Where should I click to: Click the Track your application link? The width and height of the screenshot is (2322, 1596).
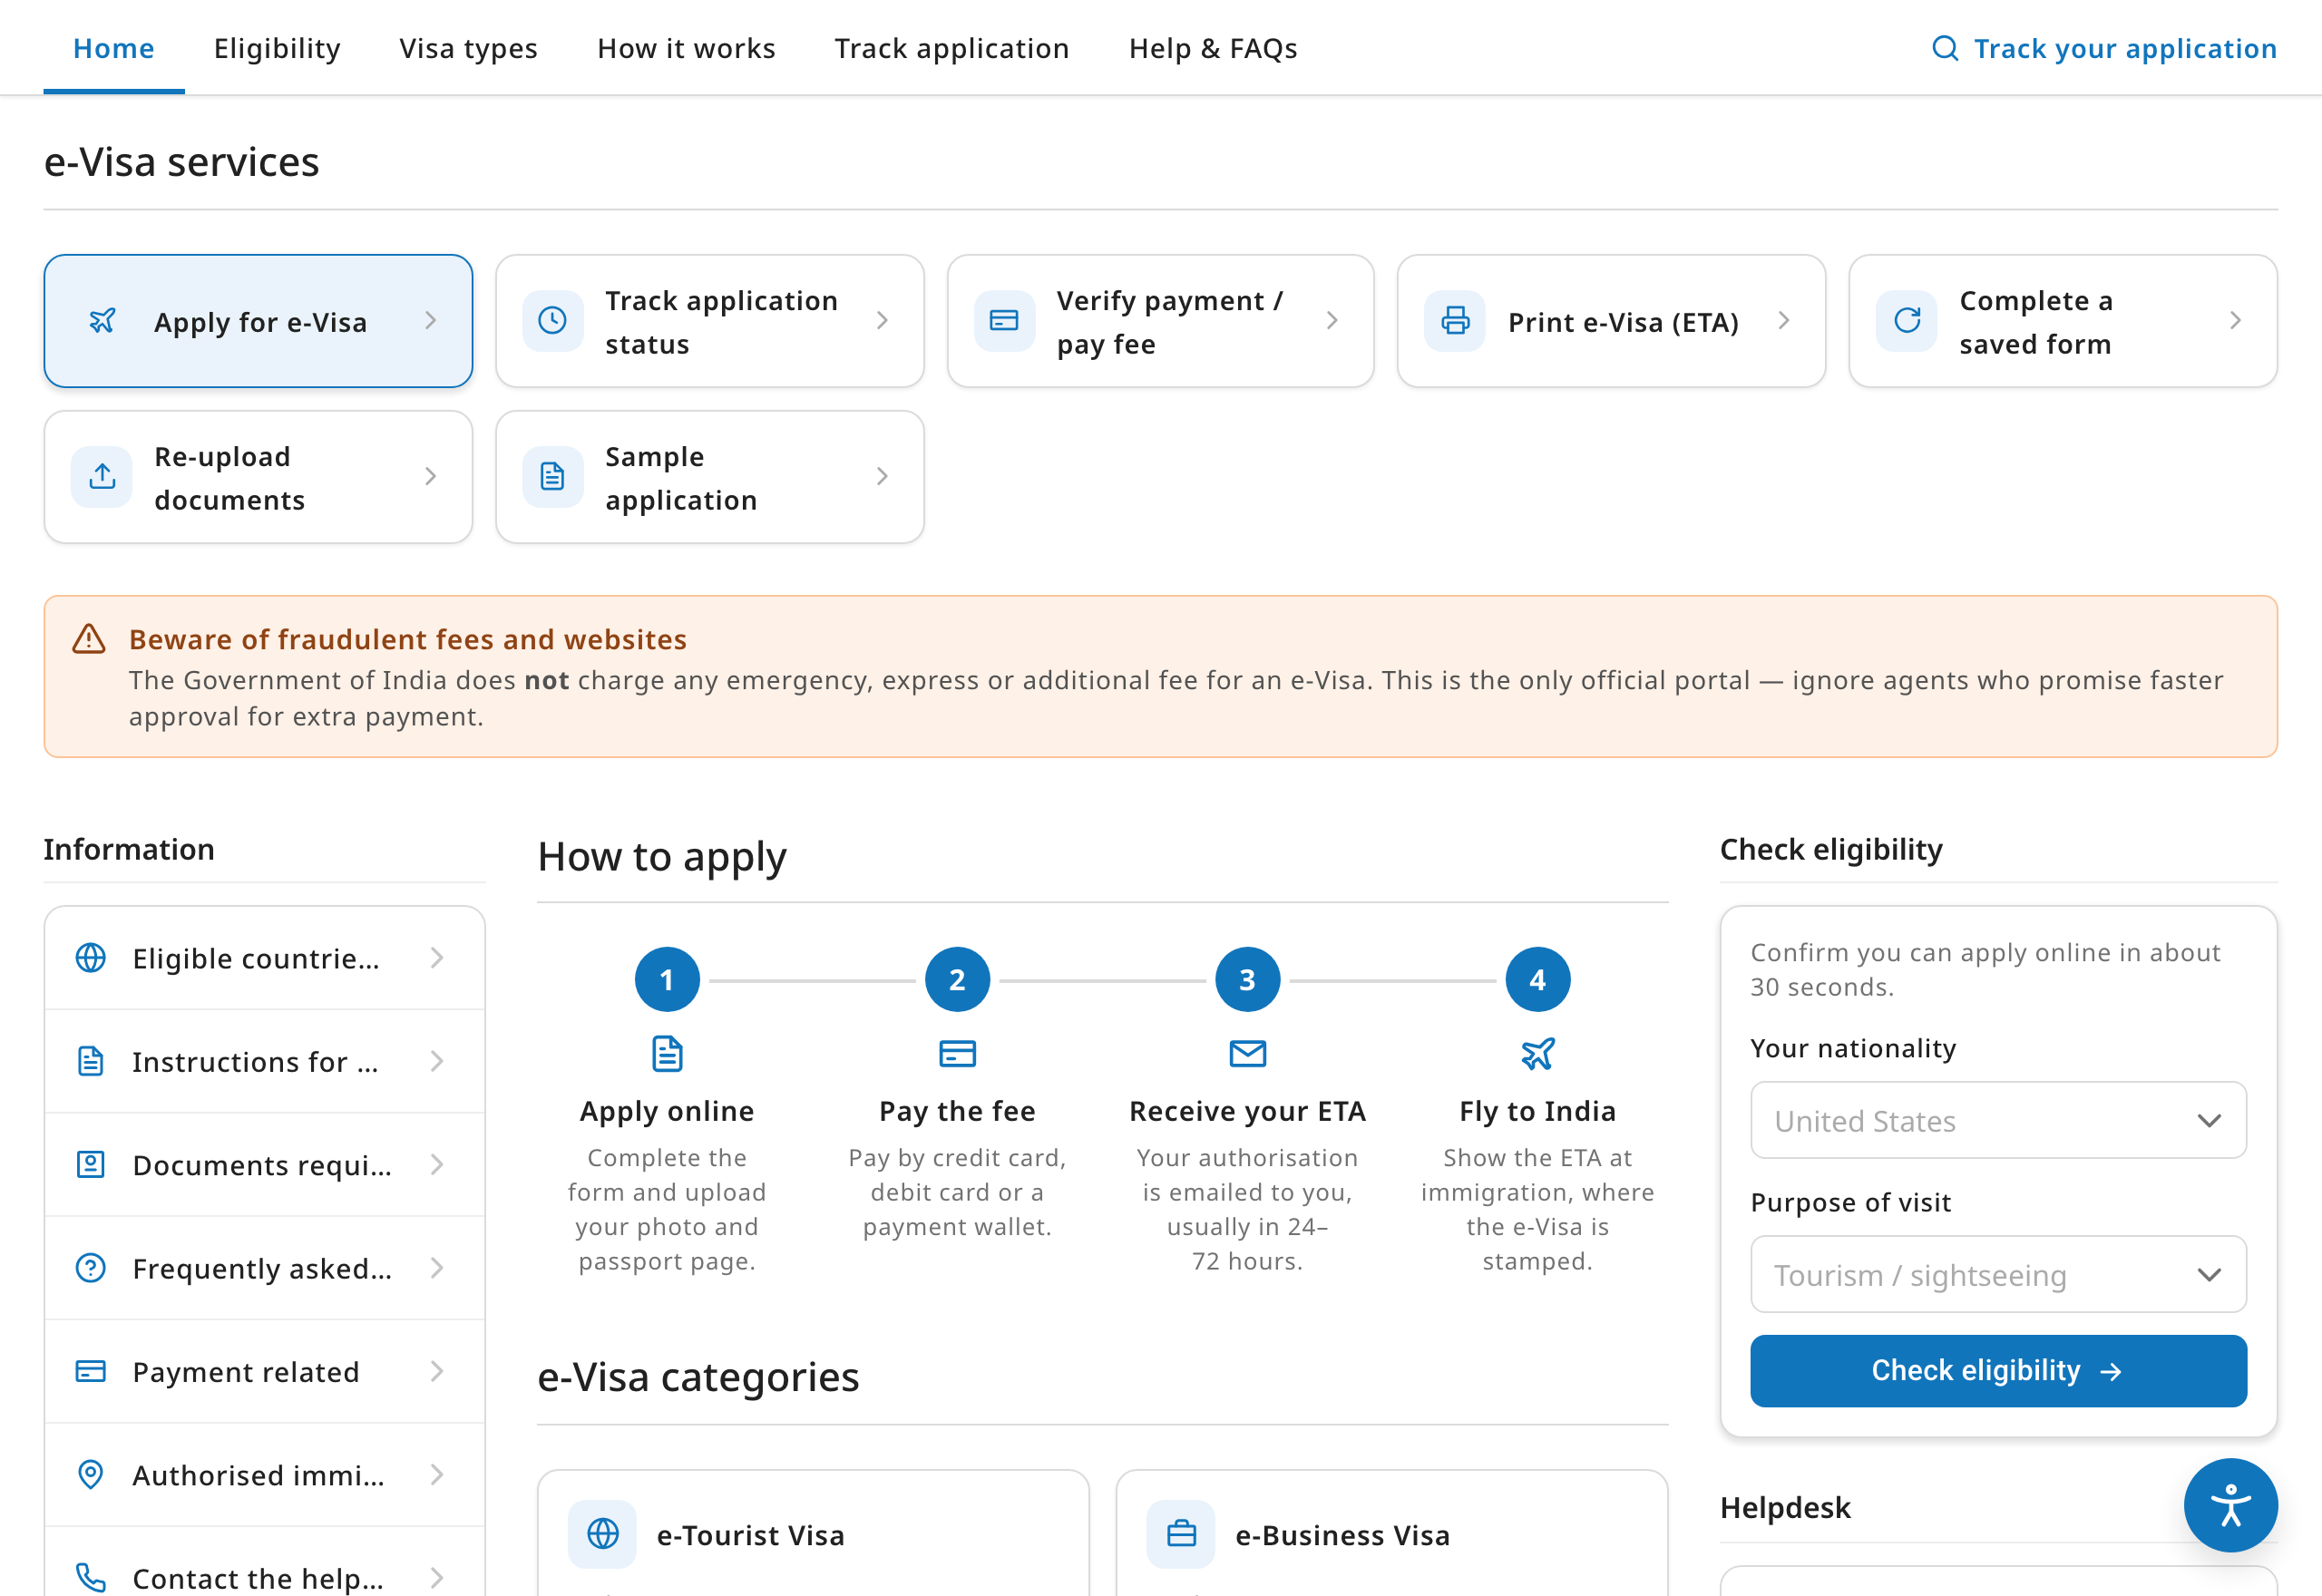pyautogui.click(x=2104, y=48)
